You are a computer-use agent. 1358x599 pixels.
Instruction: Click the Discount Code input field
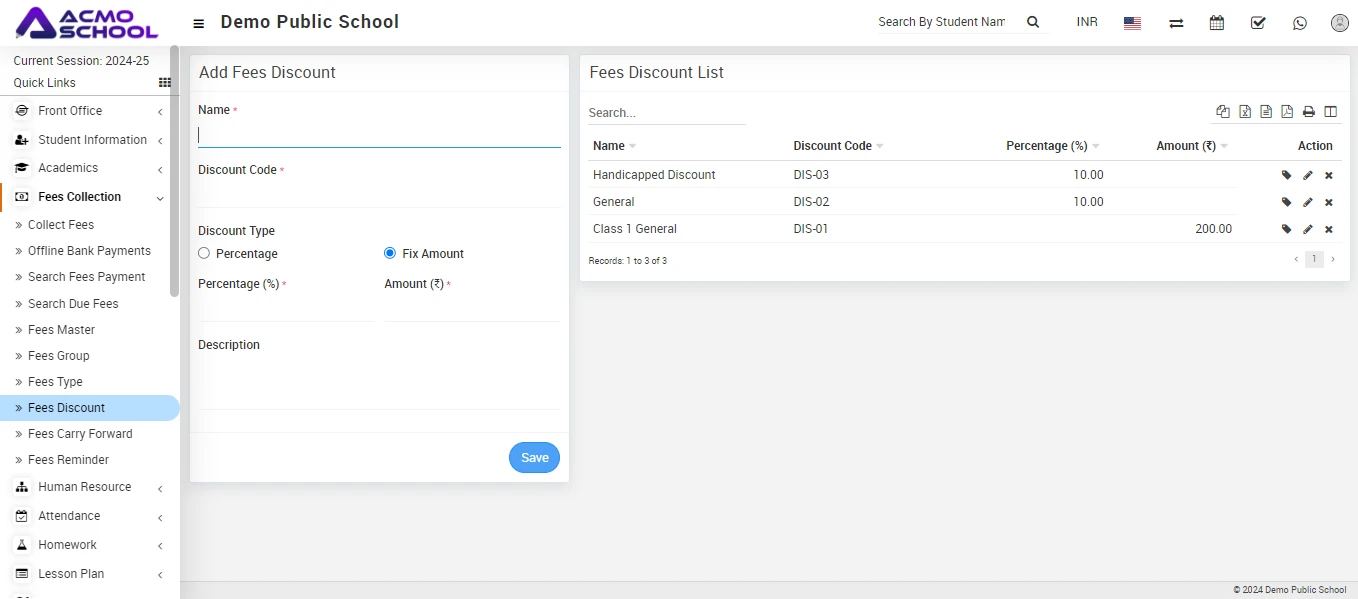pos(379,195)
